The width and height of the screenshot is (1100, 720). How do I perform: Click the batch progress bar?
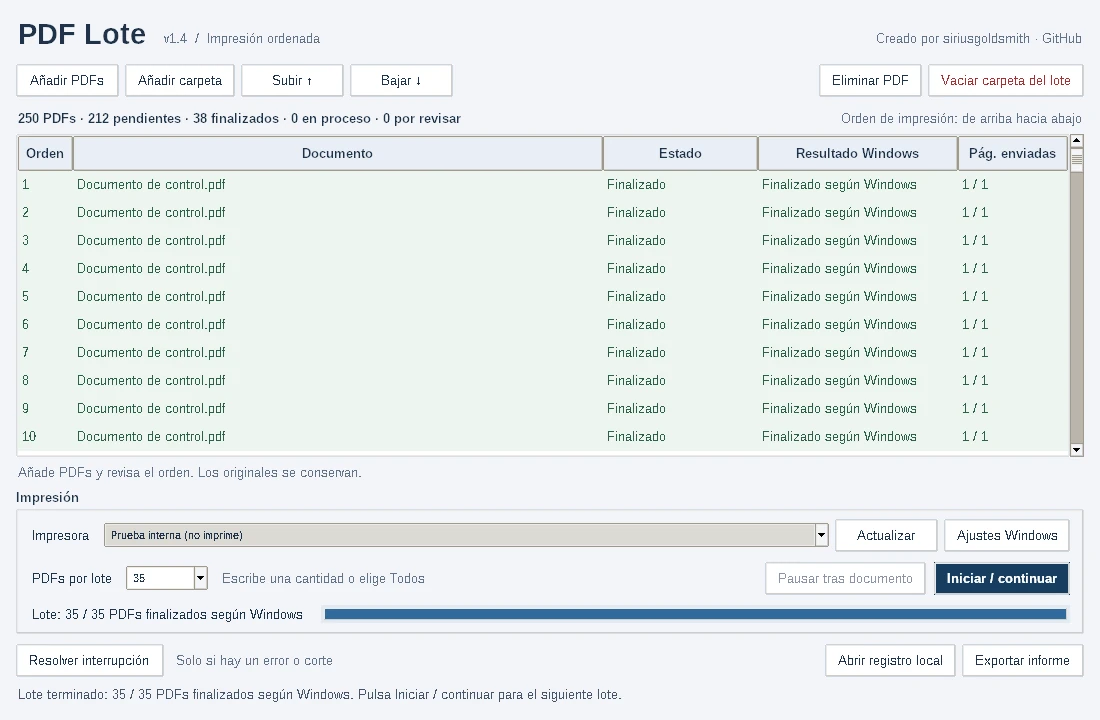click(x=695, y=615)
